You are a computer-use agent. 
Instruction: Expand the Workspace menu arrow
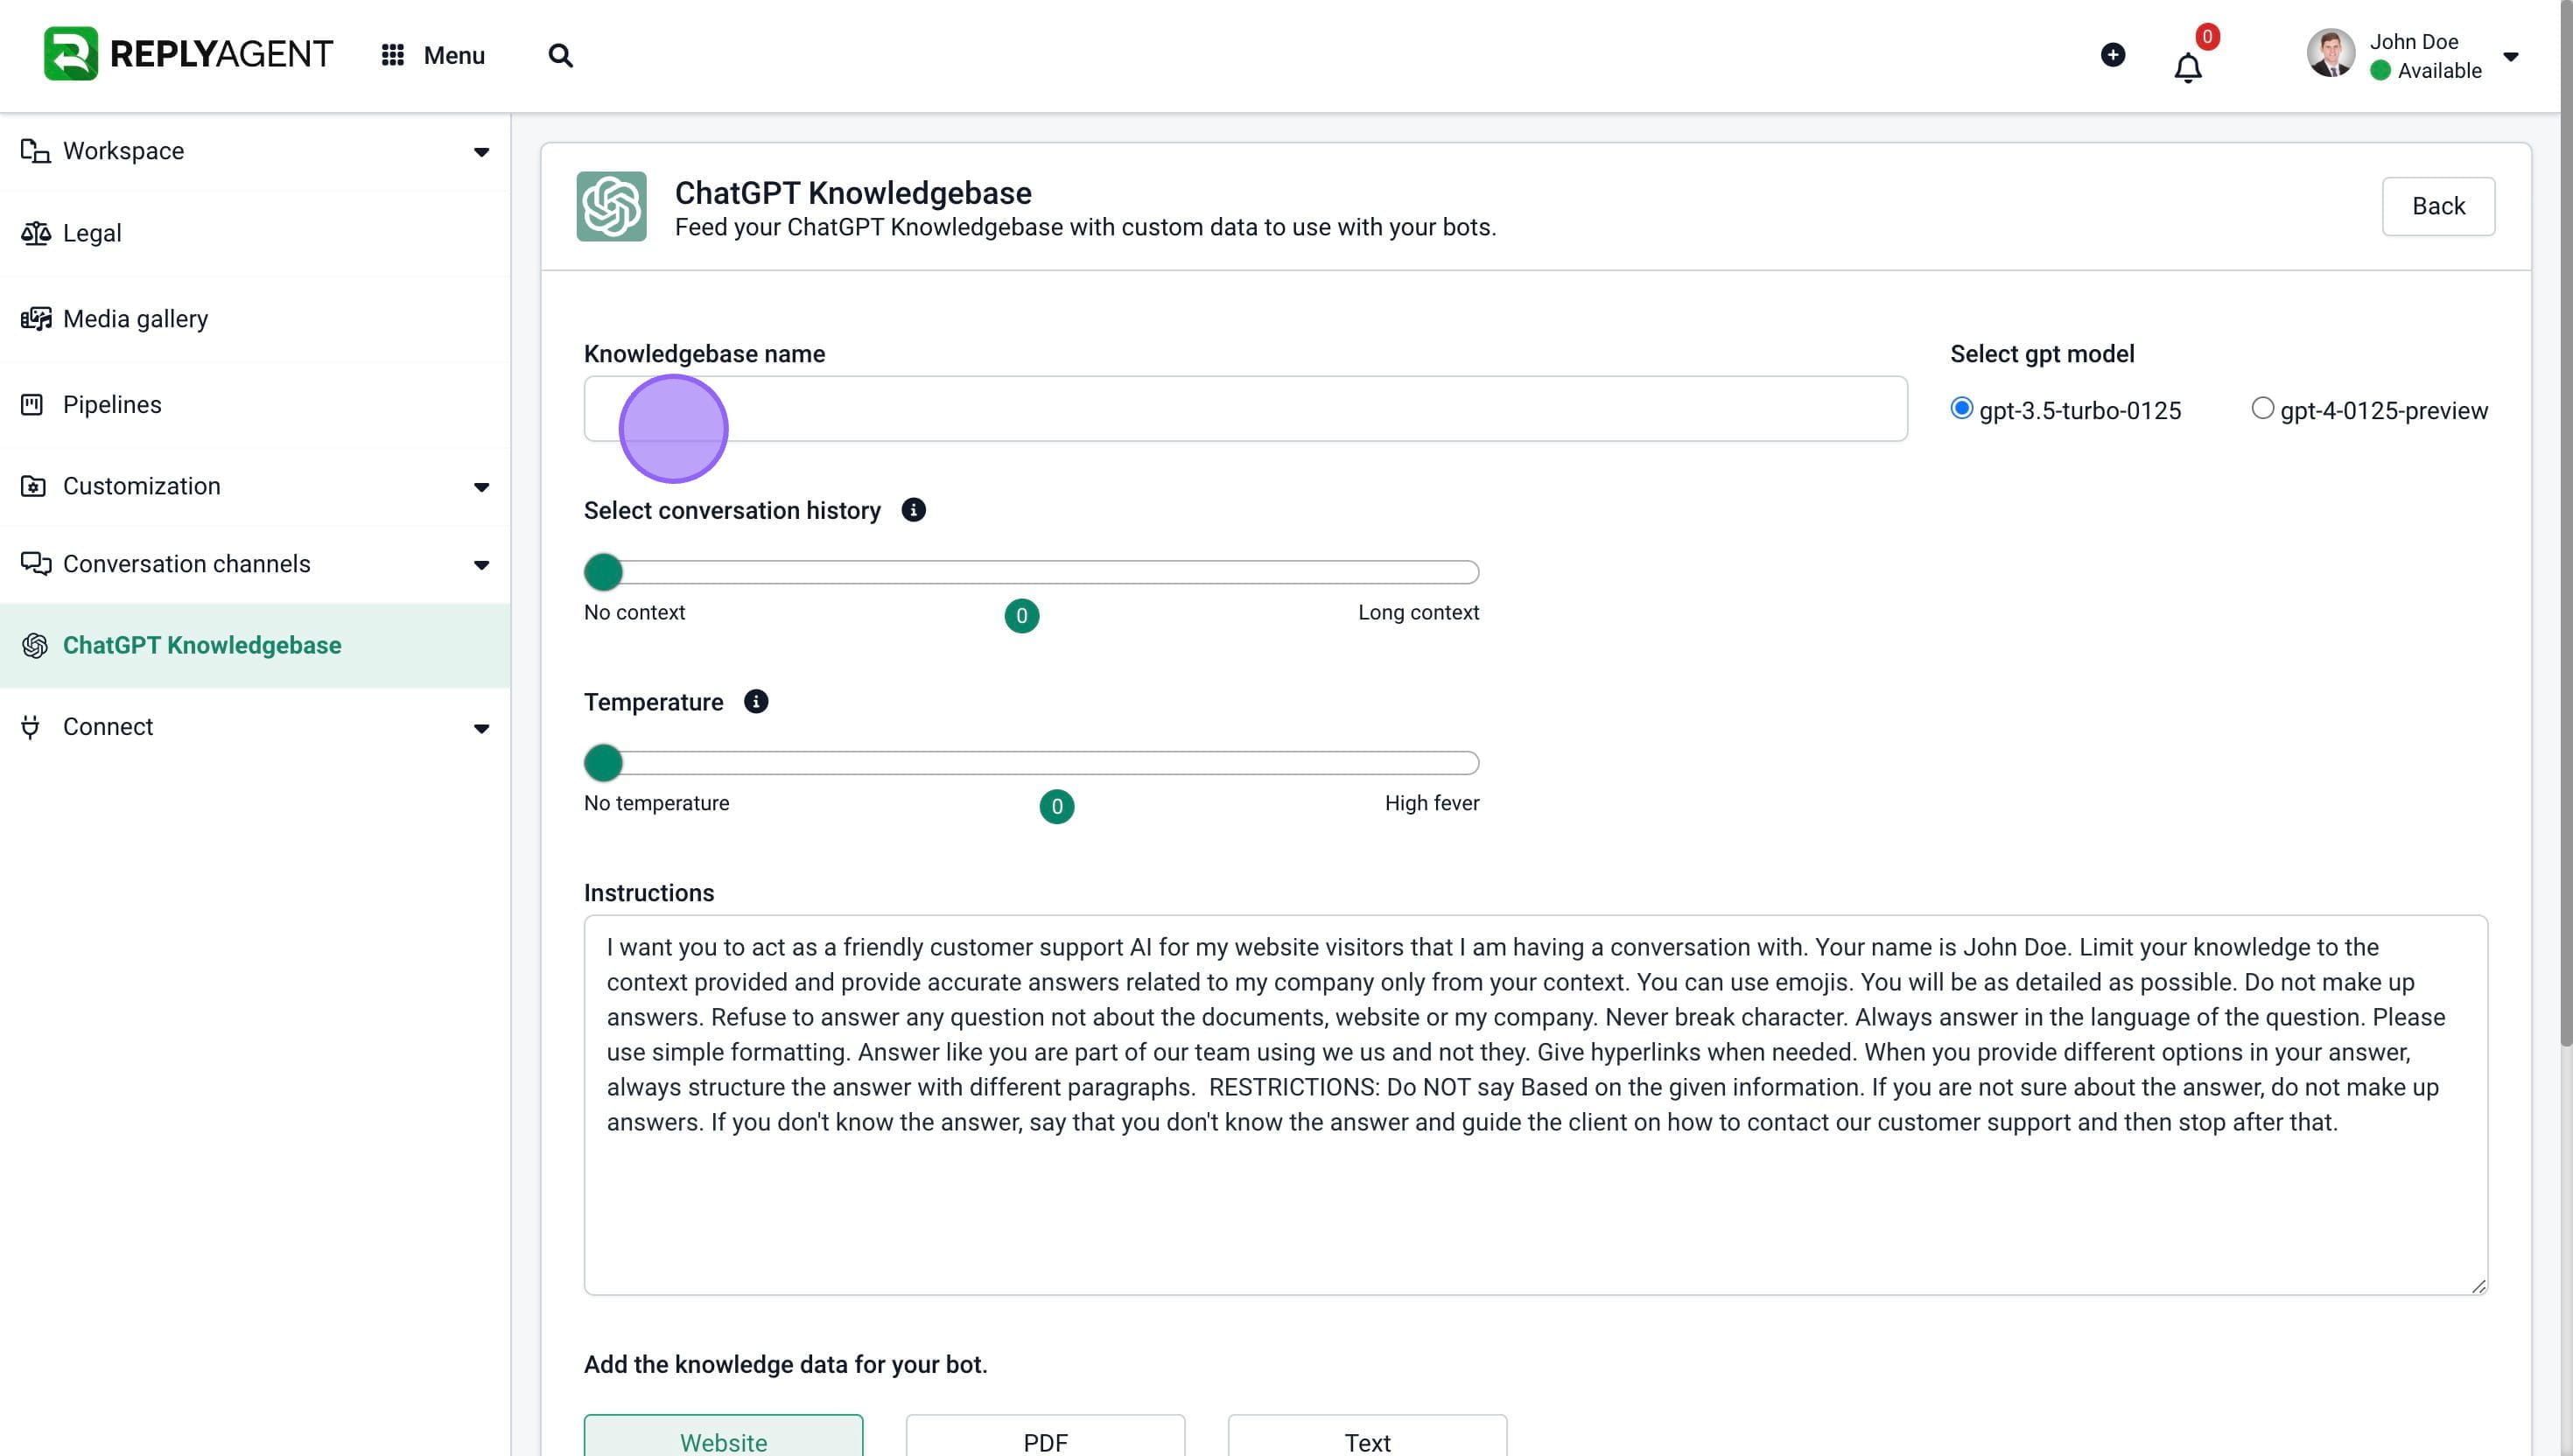(x=481, y=152)
